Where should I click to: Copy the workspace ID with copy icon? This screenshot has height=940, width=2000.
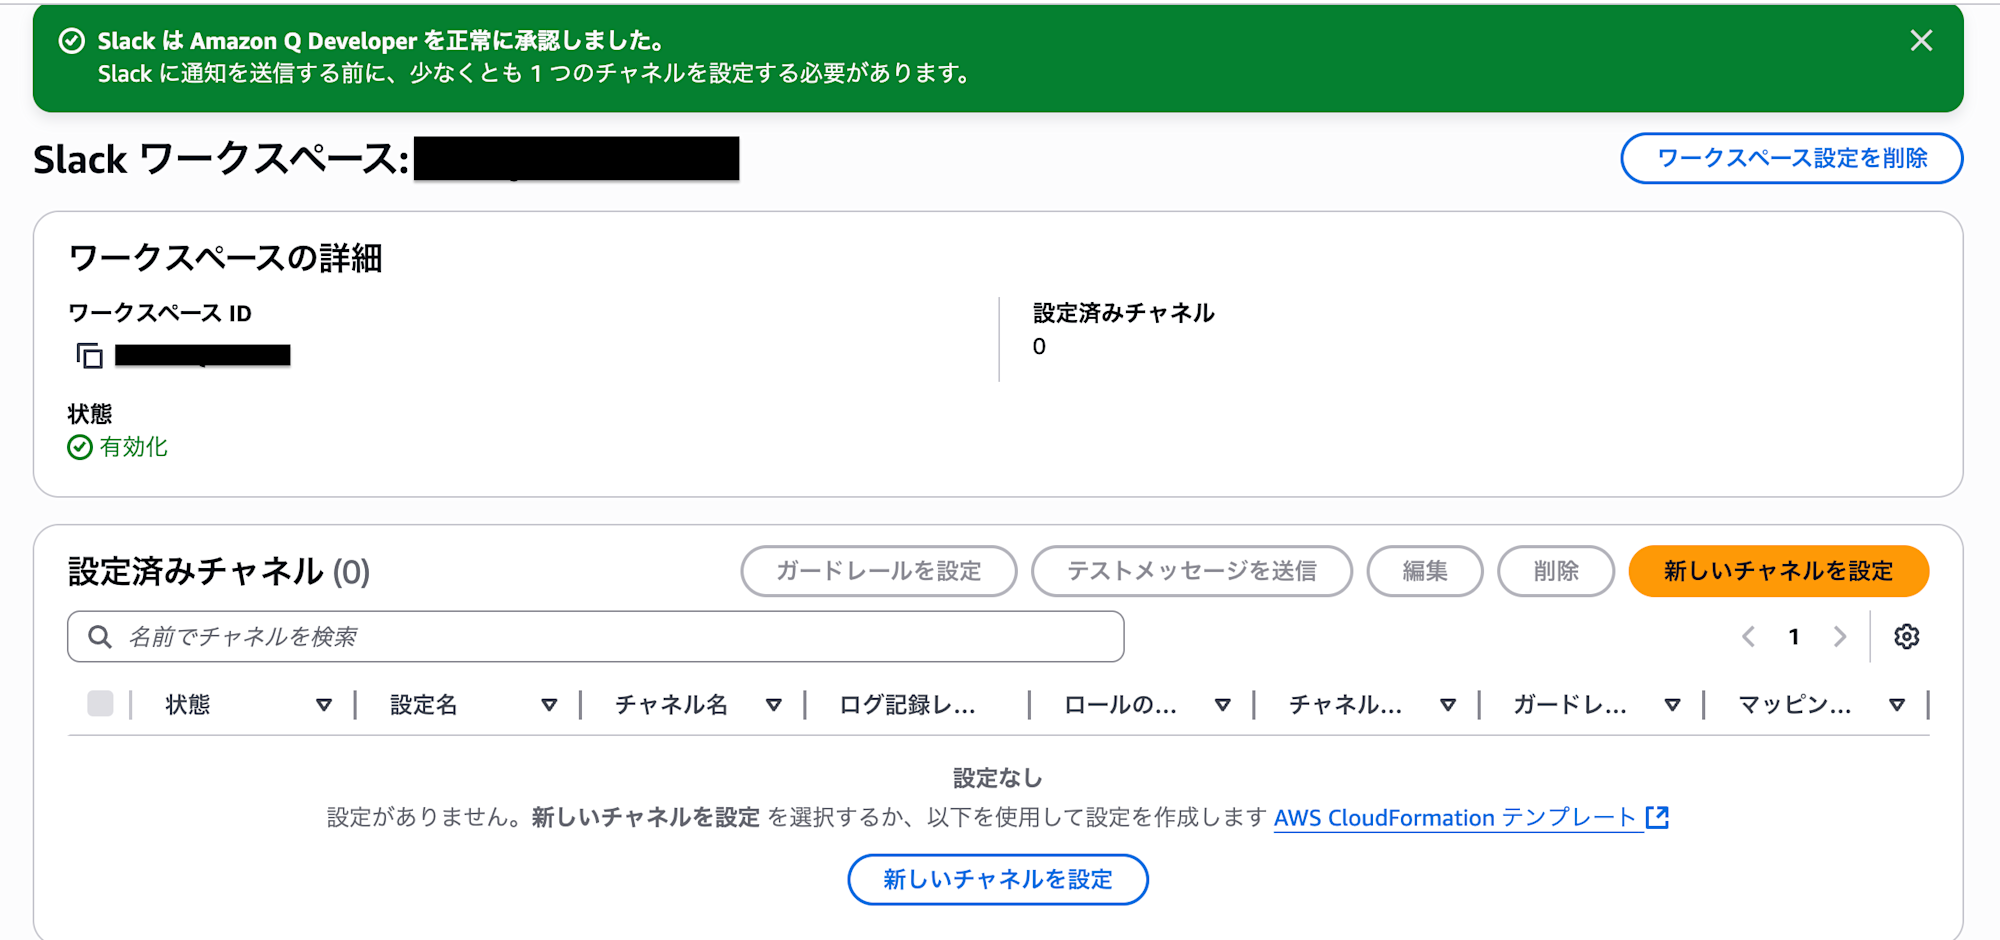tap(90, 355)
